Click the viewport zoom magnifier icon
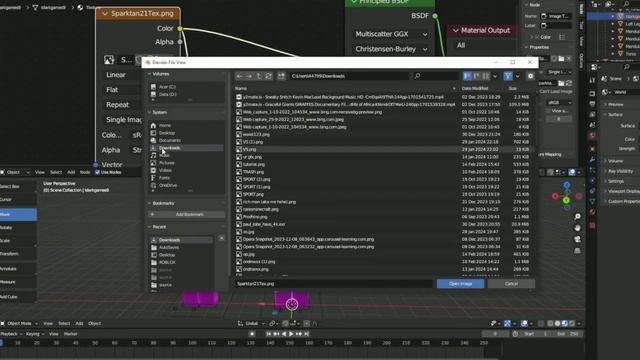 (x=577, y=216)
